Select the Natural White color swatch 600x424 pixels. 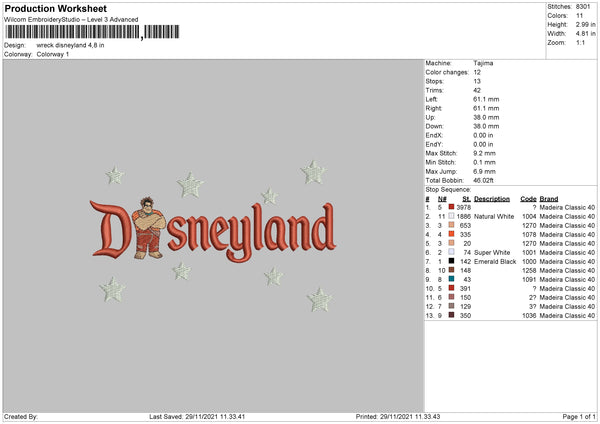point(452,216)
